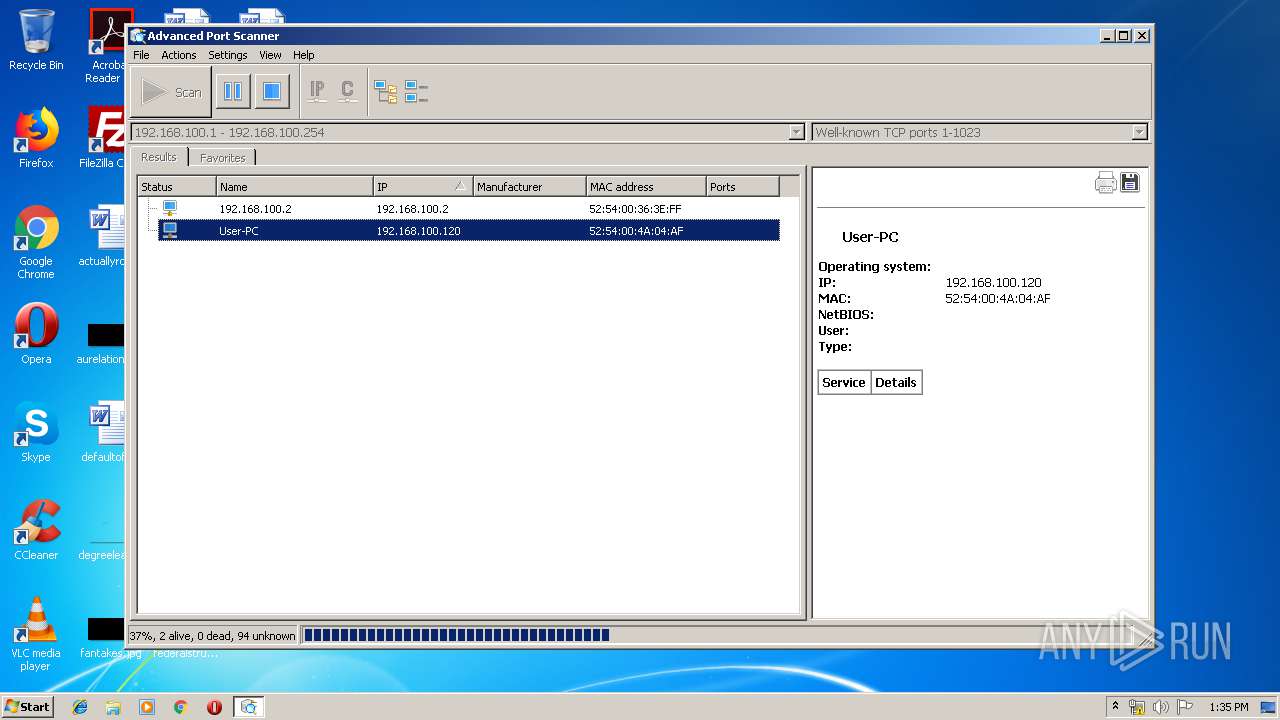This screenshot has width=1280, height=720.
Task: Open the File menu
Action: point(141,55)
